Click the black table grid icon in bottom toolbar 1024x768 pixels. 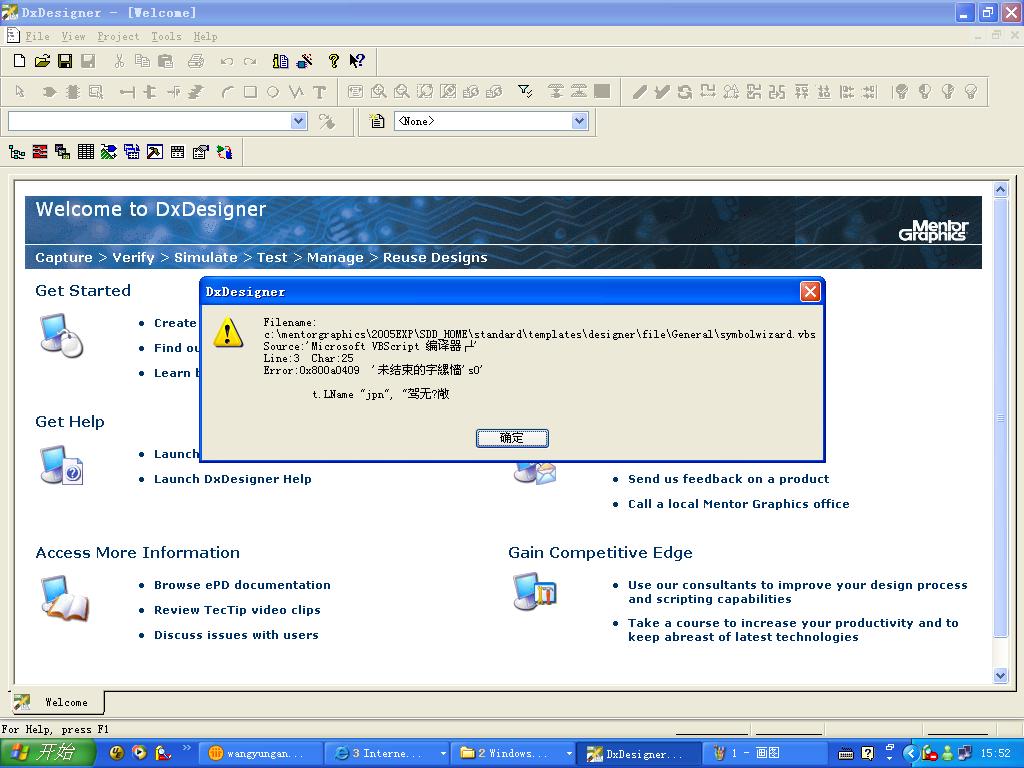[86, 152]
